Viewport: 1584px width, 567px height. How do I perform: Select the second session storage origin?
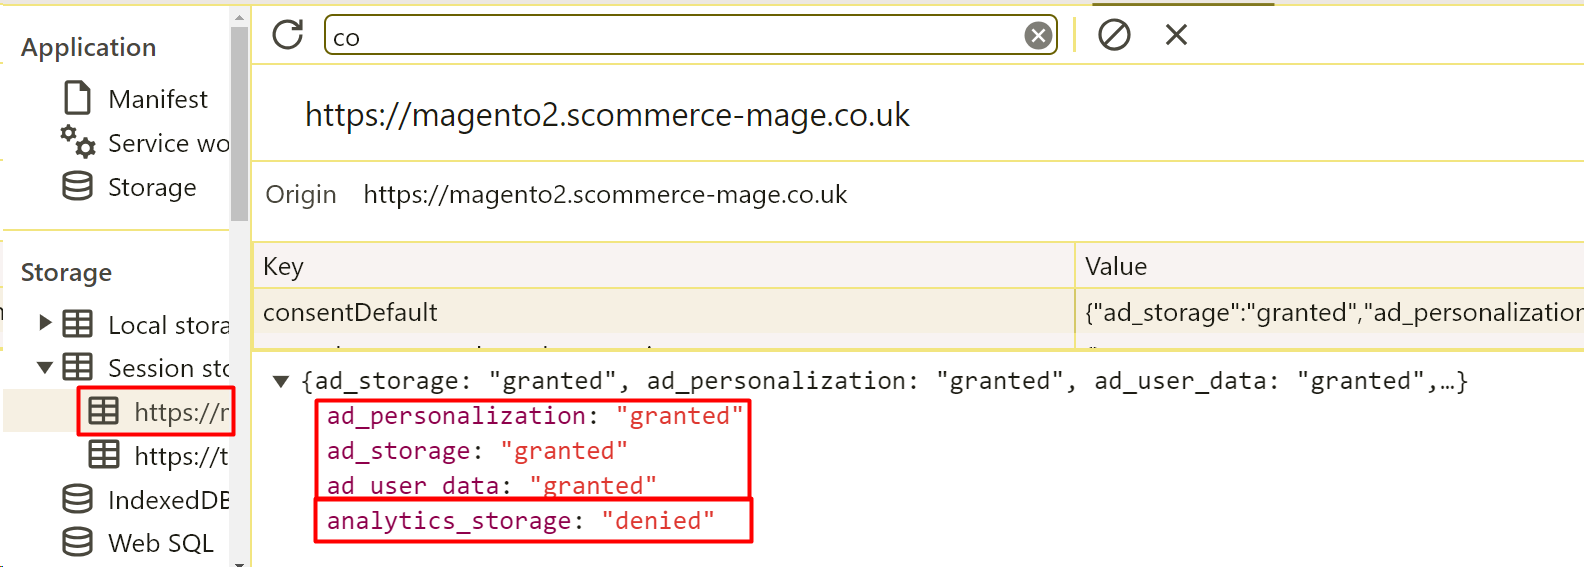pyautogui.click(x=180, y=456)
